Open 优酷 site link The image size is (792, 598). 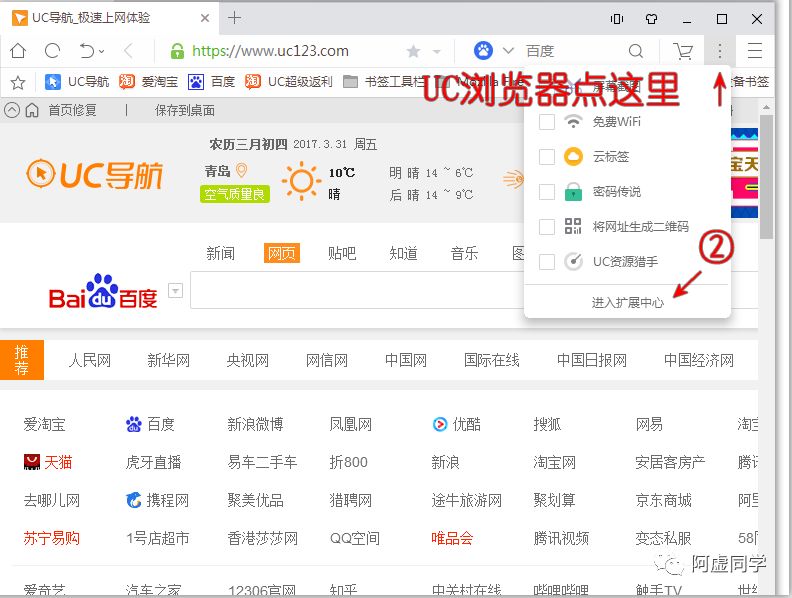[457, 424]
